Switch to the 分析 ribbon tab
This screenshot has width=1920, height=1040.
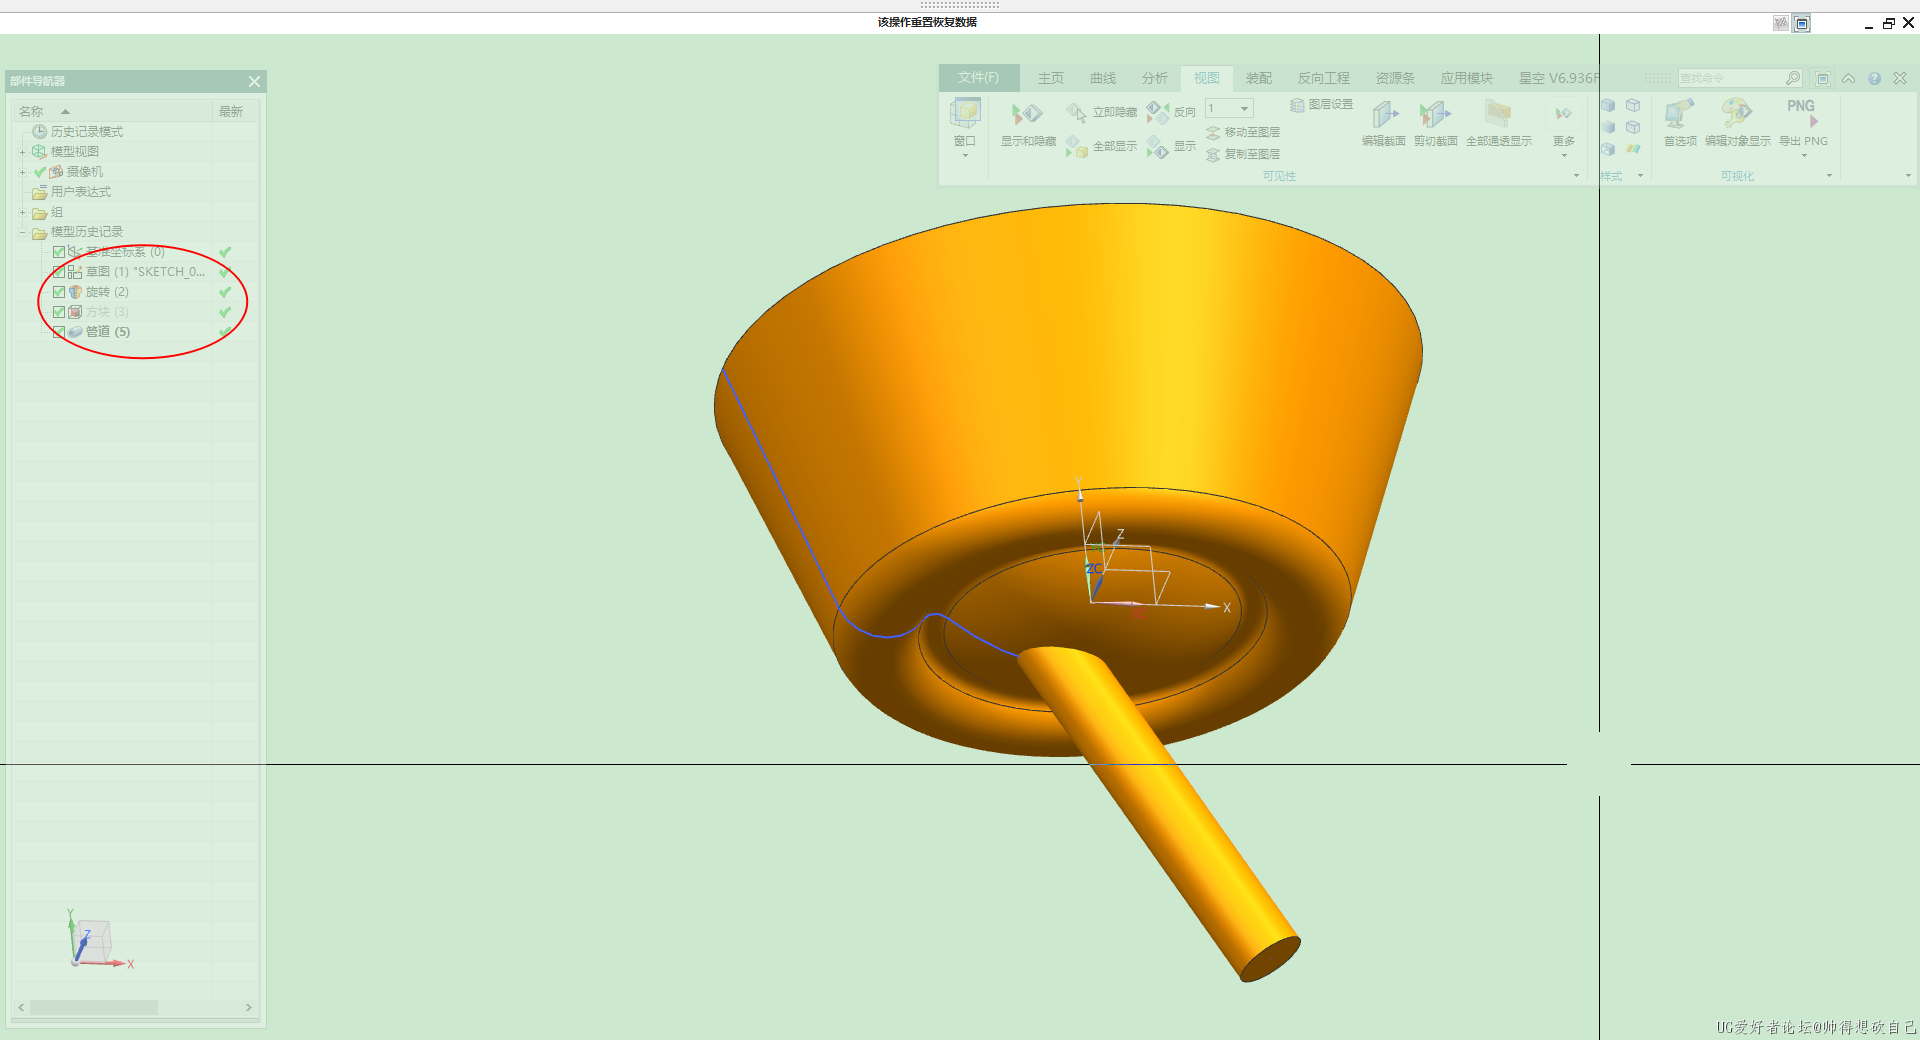pos(1154,78)
